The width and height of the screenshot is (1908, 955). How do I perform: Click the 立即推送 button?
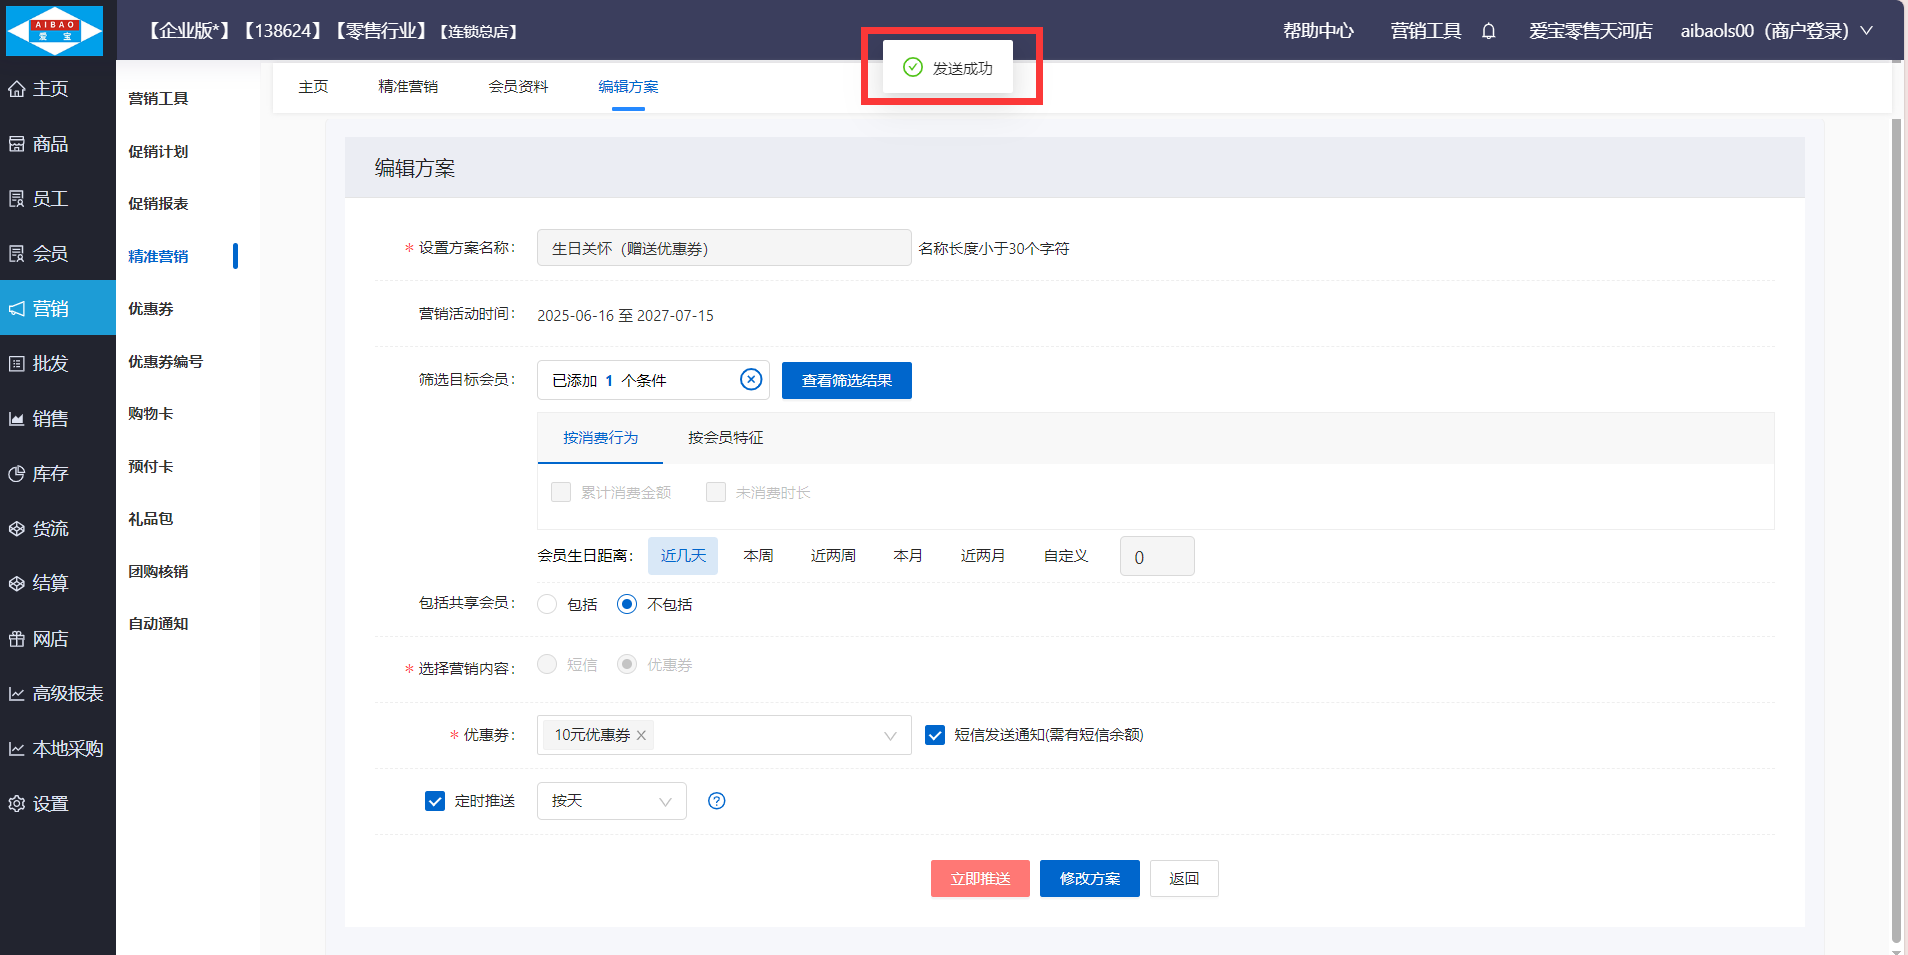[x=979, y=879]
